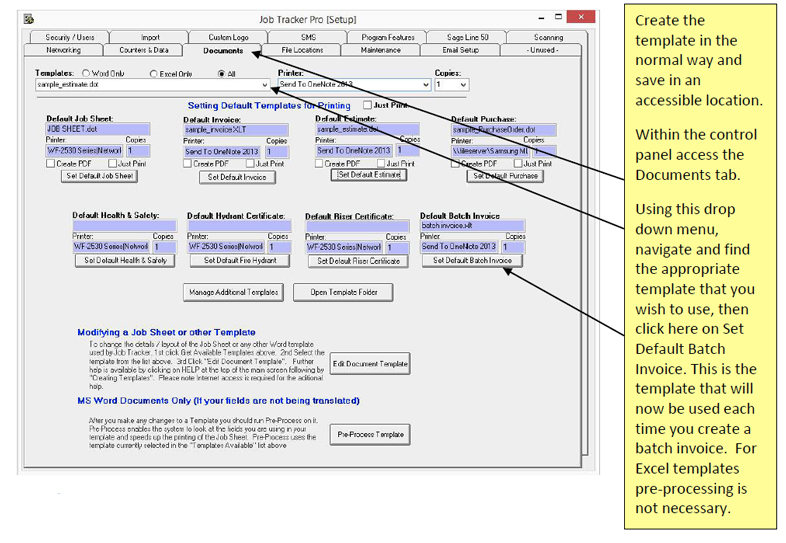The image size is (786, 543).
Task: Click Set Default Fire Hydrant button
Action: tap(240, 261)
